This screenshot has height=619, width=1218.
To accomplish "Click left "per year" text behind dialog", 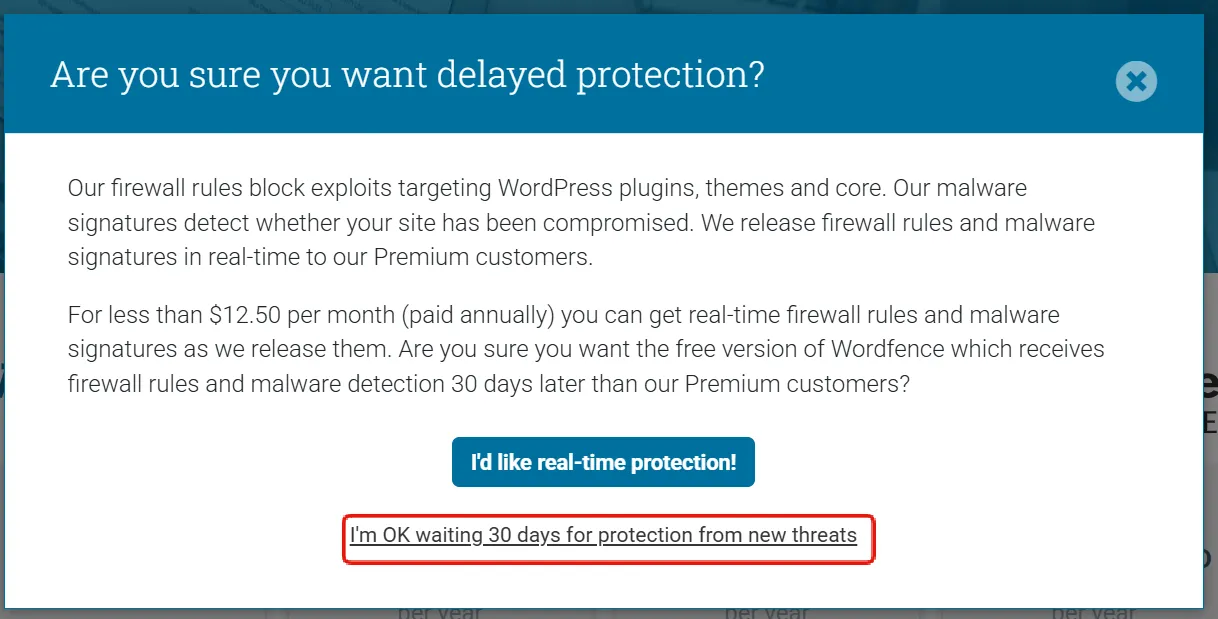I will (x=440, y=612).
